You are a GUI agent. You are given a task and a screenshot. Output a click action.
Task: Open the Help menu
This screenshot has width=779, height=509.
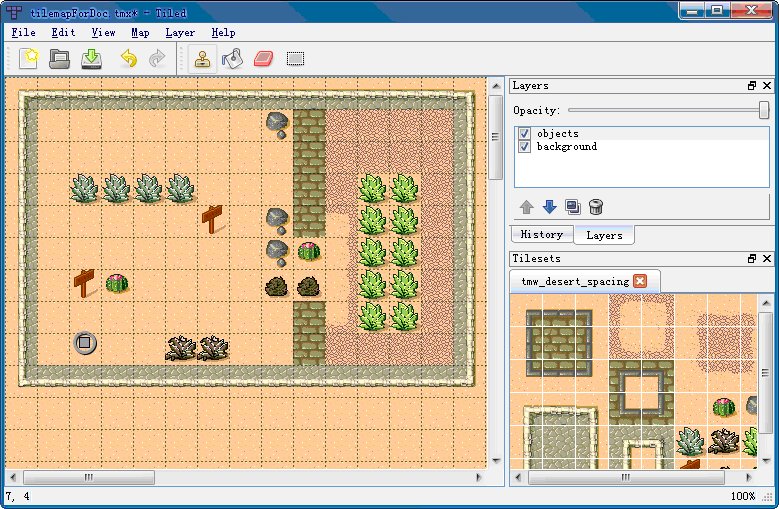pyautogui.click(x=223, y=33)
